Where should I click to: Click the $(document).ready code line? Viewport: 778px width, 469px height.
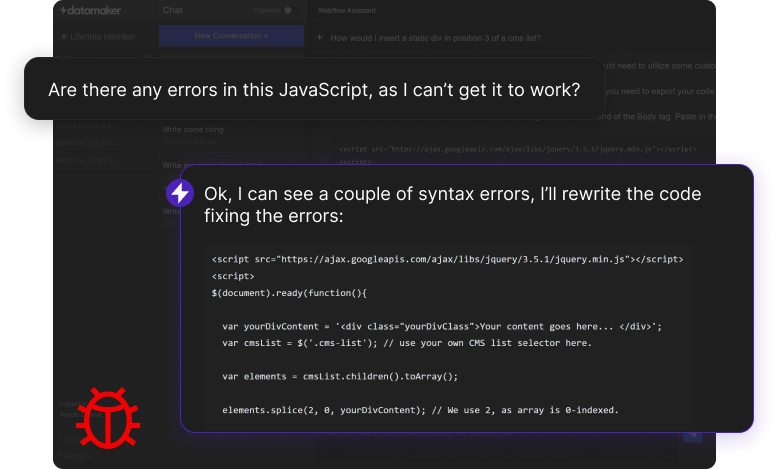(x=289, y=293)
